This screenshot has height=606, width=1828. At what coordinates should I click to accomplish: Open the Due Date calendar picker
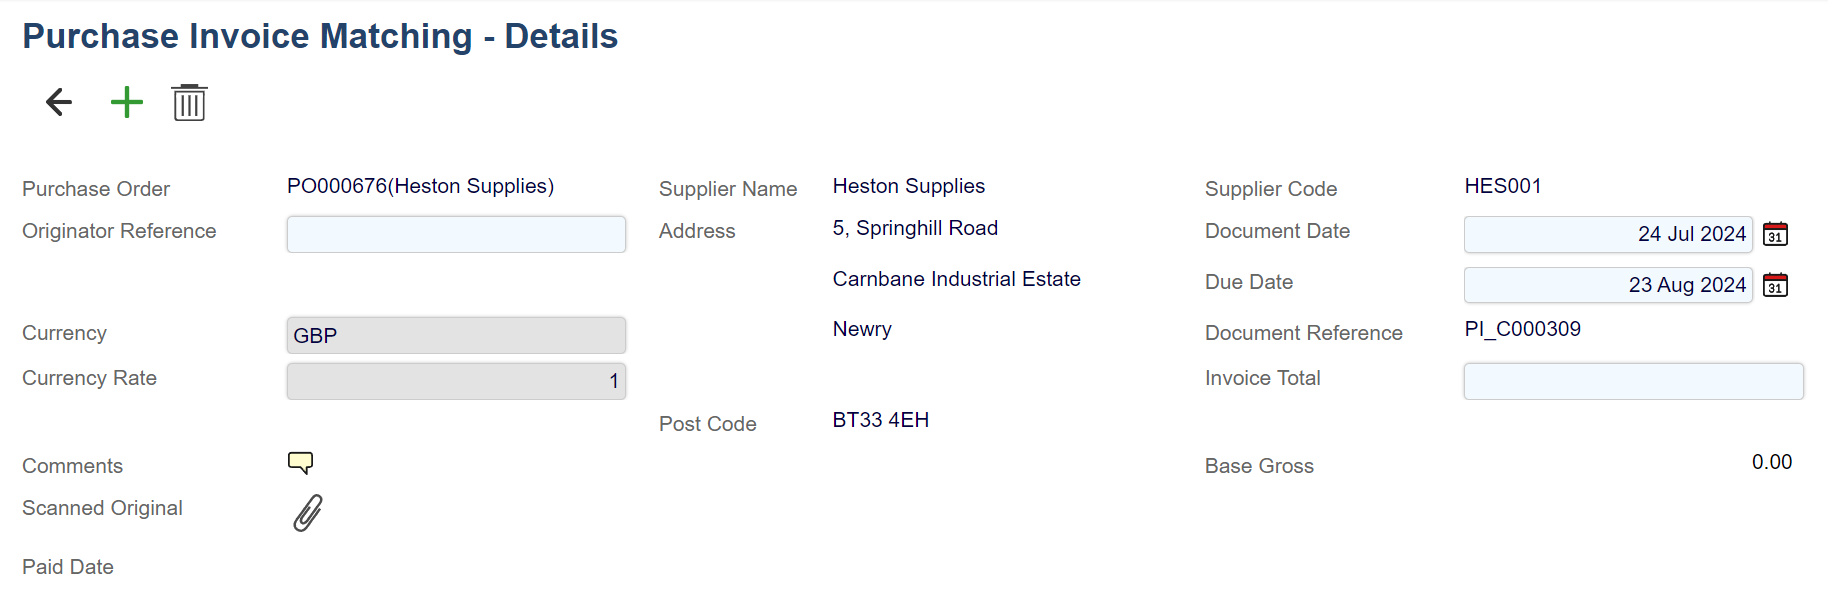[1775, 285]
